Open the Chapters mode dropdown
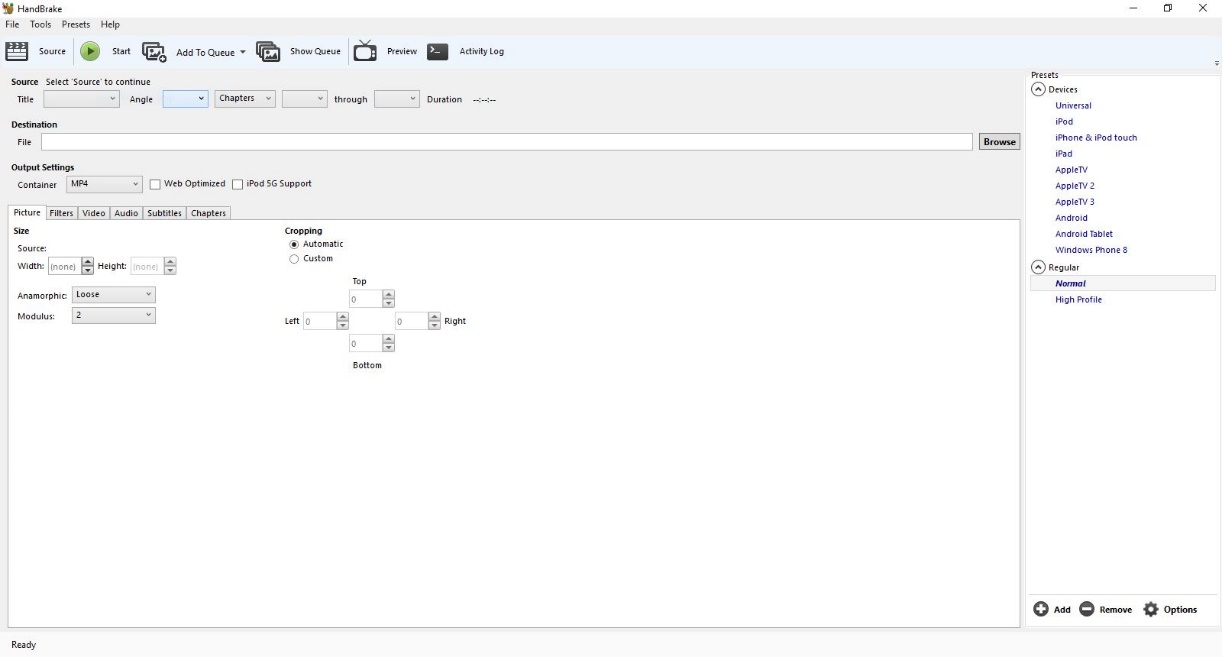 tap(245, 99)
